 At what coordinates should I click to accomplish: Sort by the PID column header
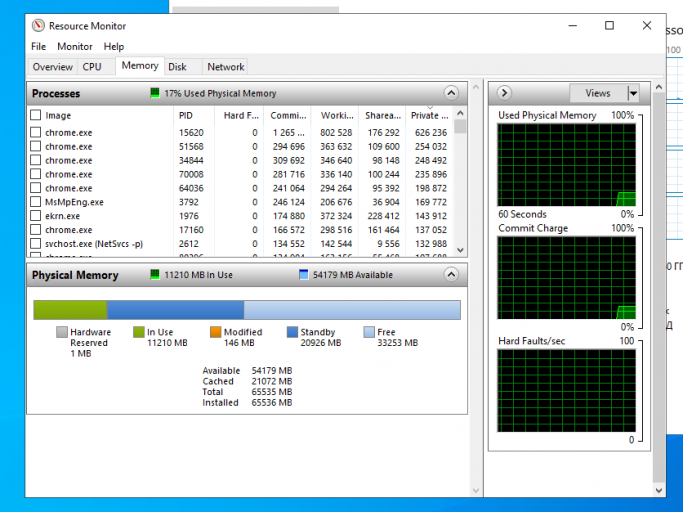(x=194, y=115)
